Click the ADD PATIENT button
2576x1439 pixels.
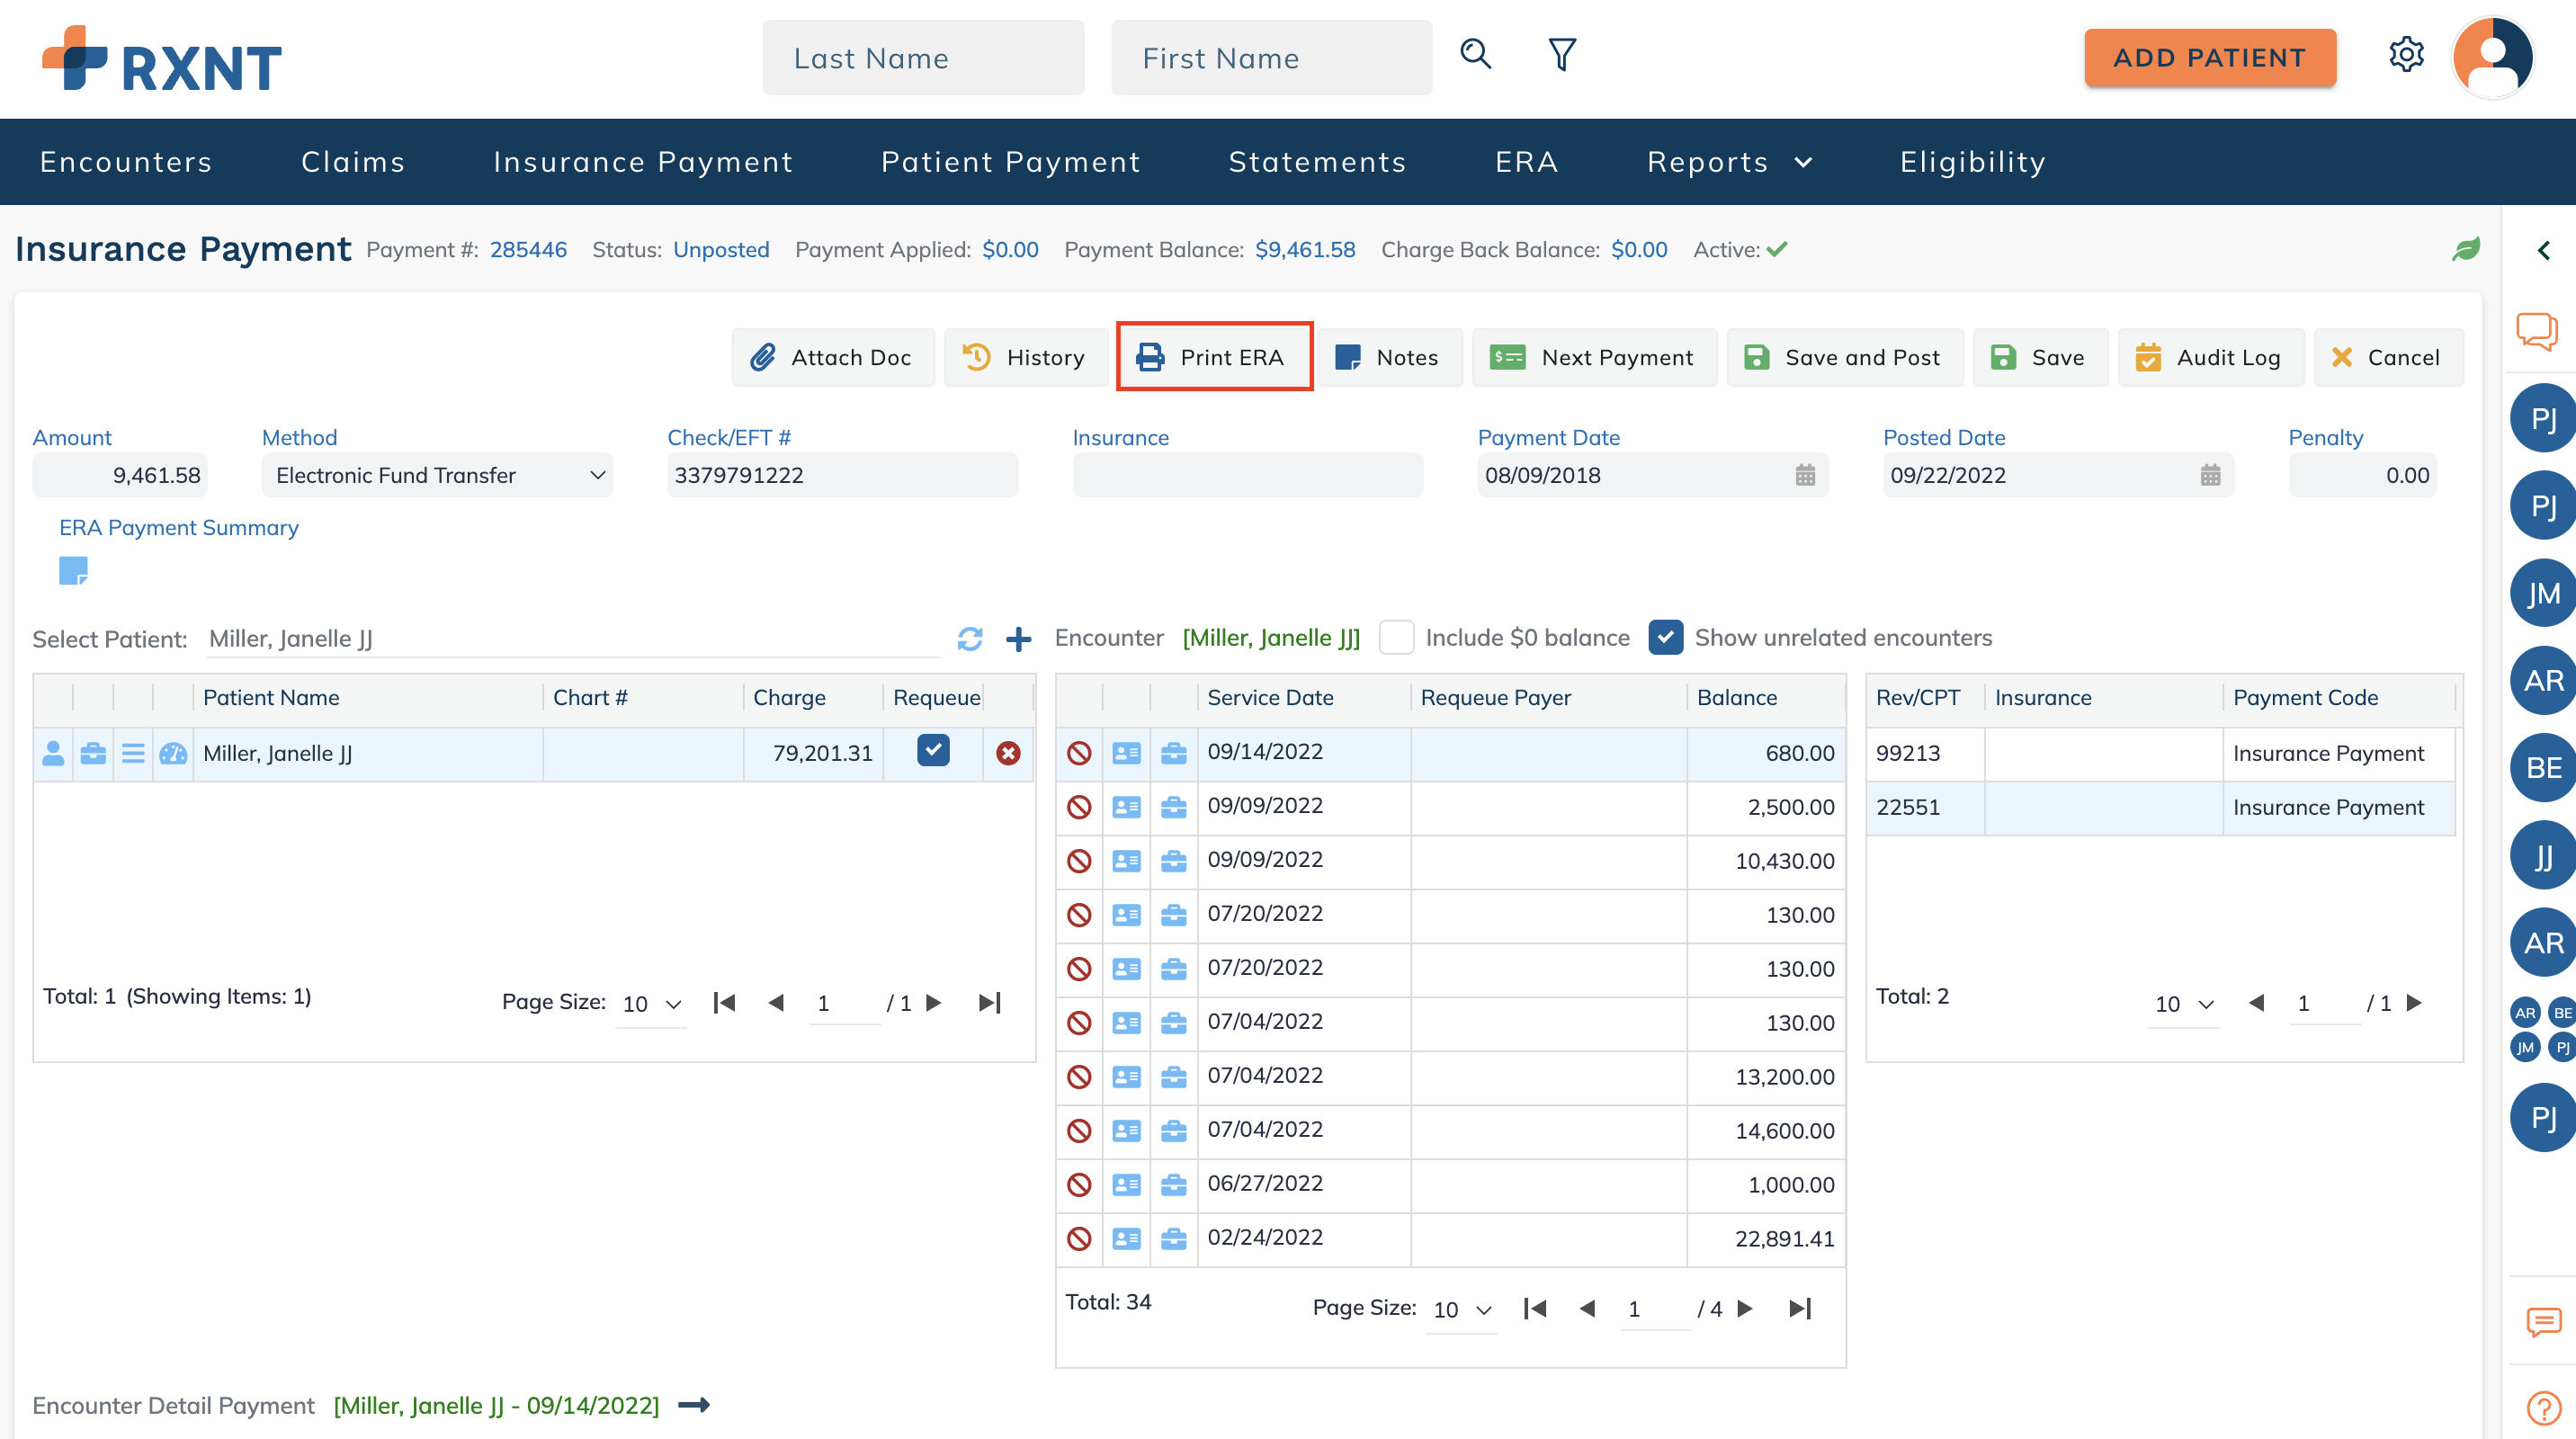(2210, 58)
